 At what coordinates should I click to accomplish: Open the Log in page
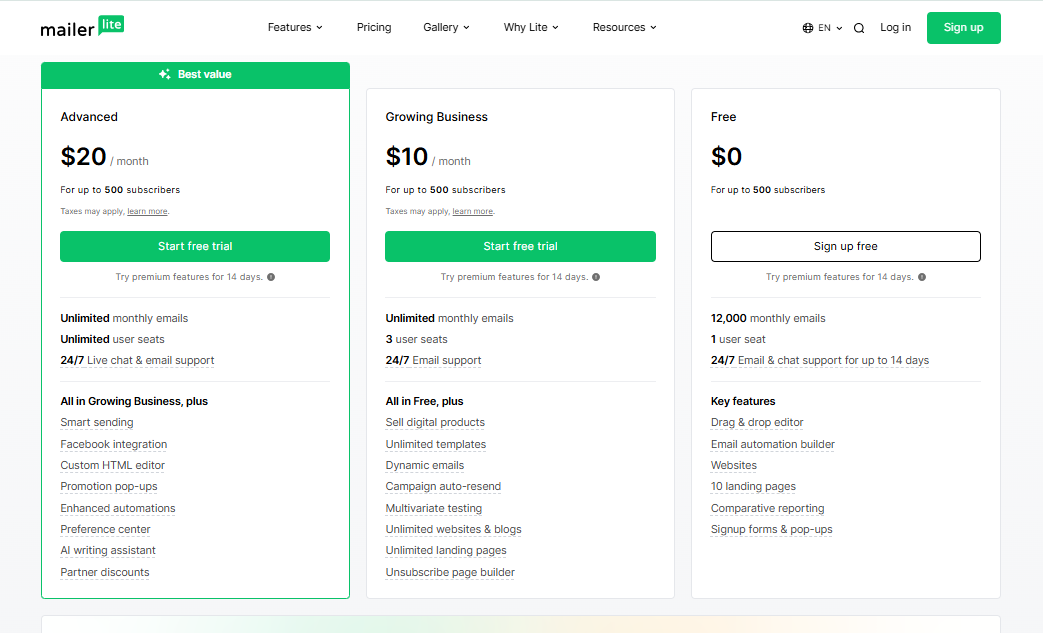895,27
